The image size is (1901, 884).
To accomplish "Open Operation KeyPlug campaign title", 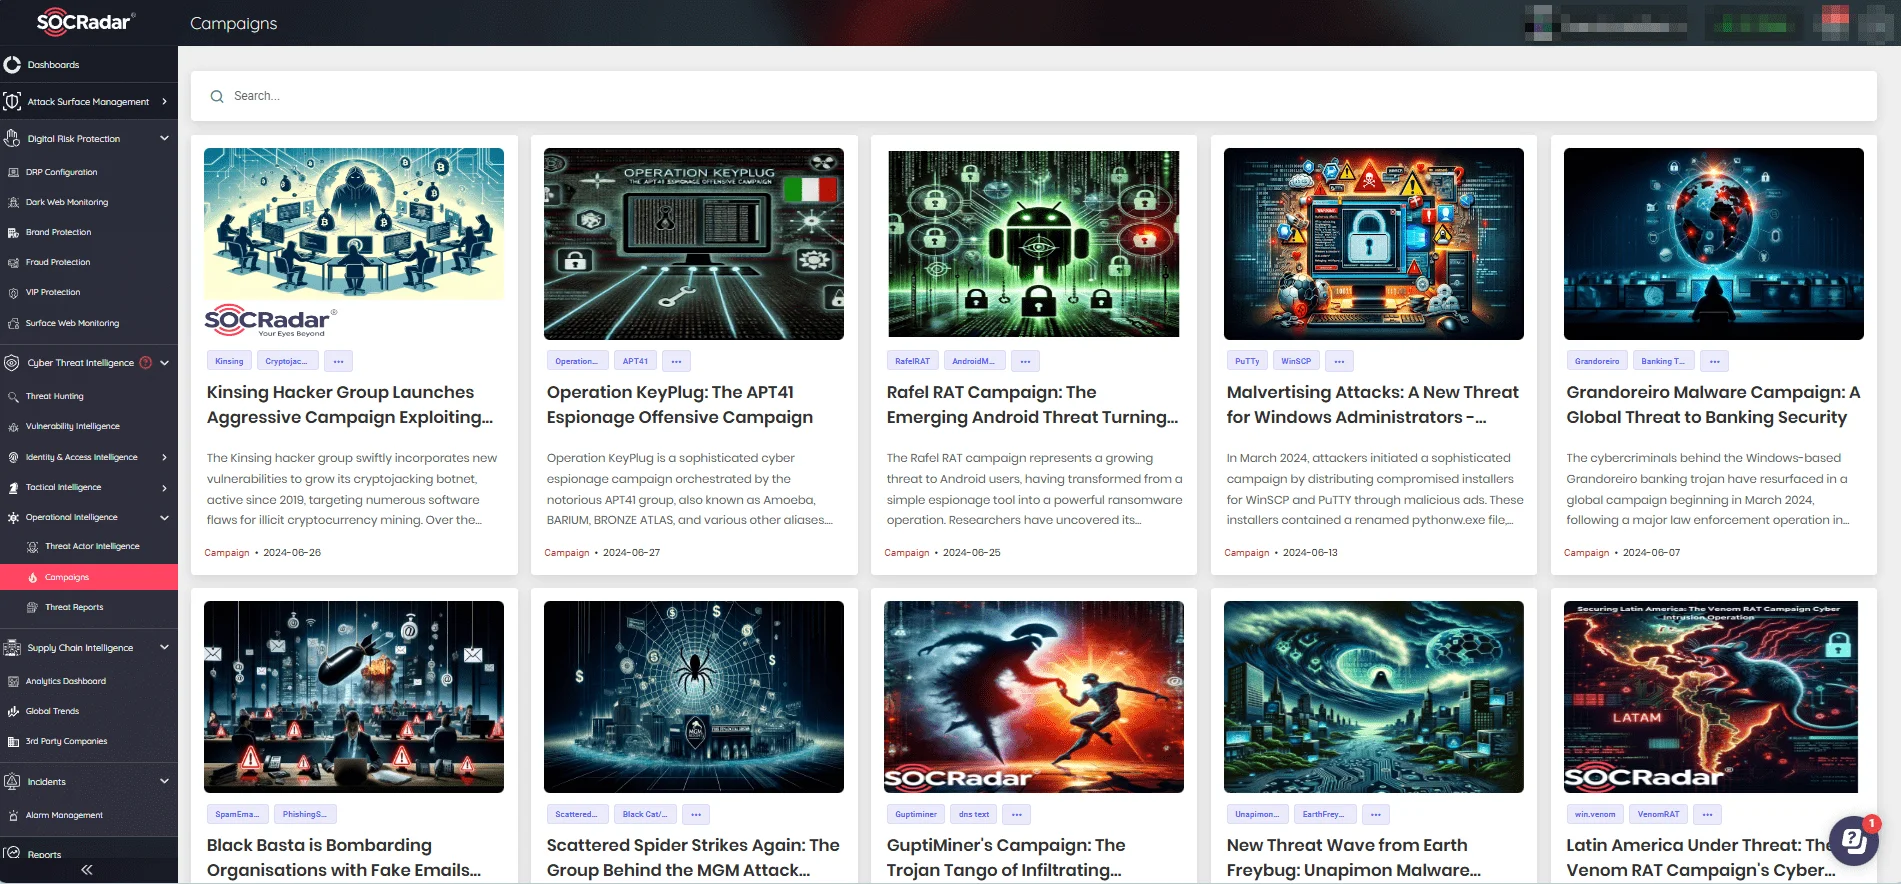I will click(680, 405).
